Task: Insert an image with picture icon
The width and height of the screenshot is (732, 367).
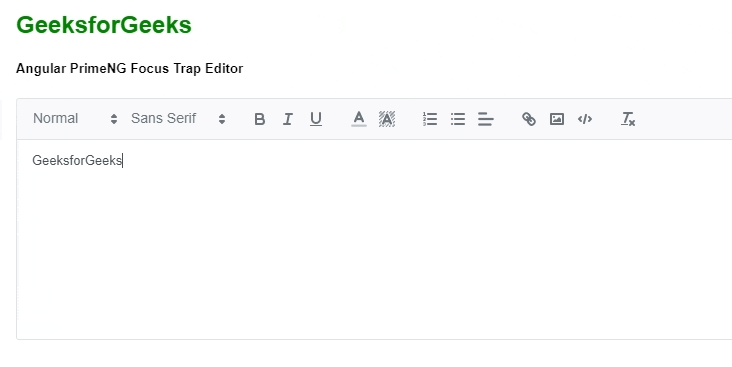Action: 556,119
